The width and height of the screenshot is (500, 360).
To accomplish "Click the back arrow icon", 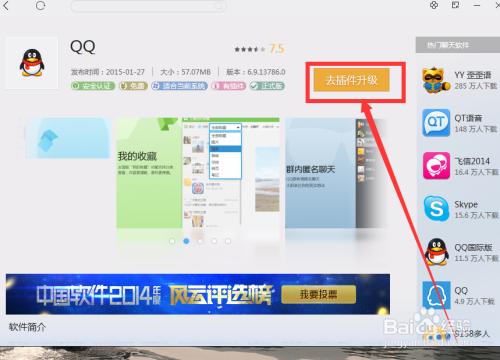I will [6, 5].
